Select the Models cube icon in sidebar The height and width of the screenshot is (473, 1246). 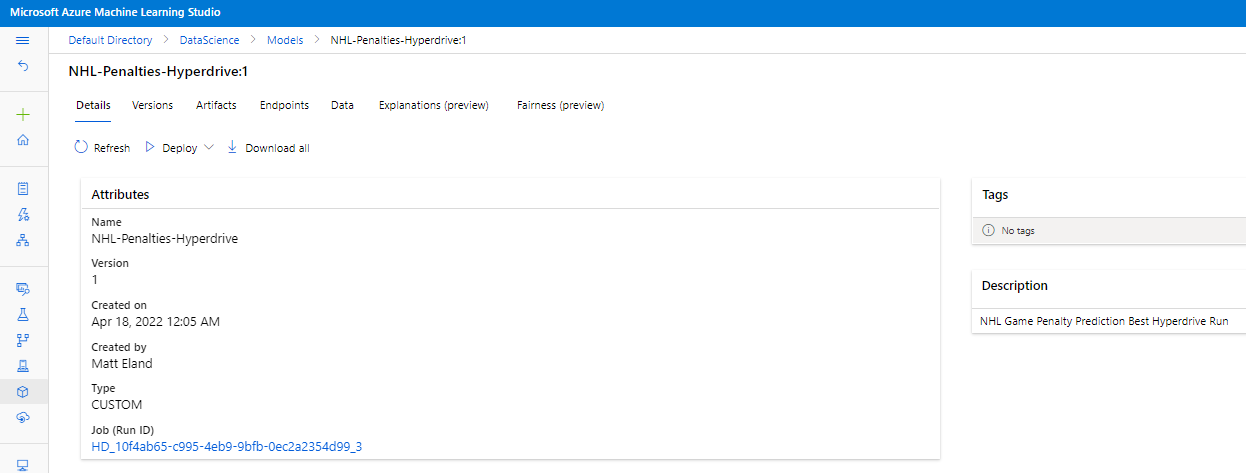23,392
